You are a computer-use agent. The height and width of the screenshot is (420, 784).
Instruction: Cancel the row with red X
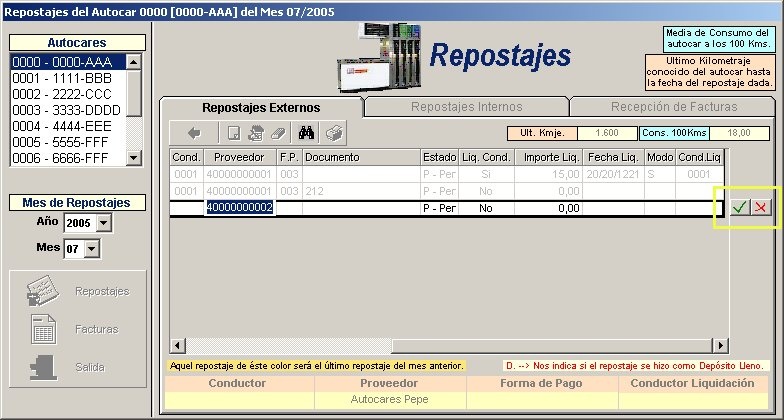[x=760, y=207]
